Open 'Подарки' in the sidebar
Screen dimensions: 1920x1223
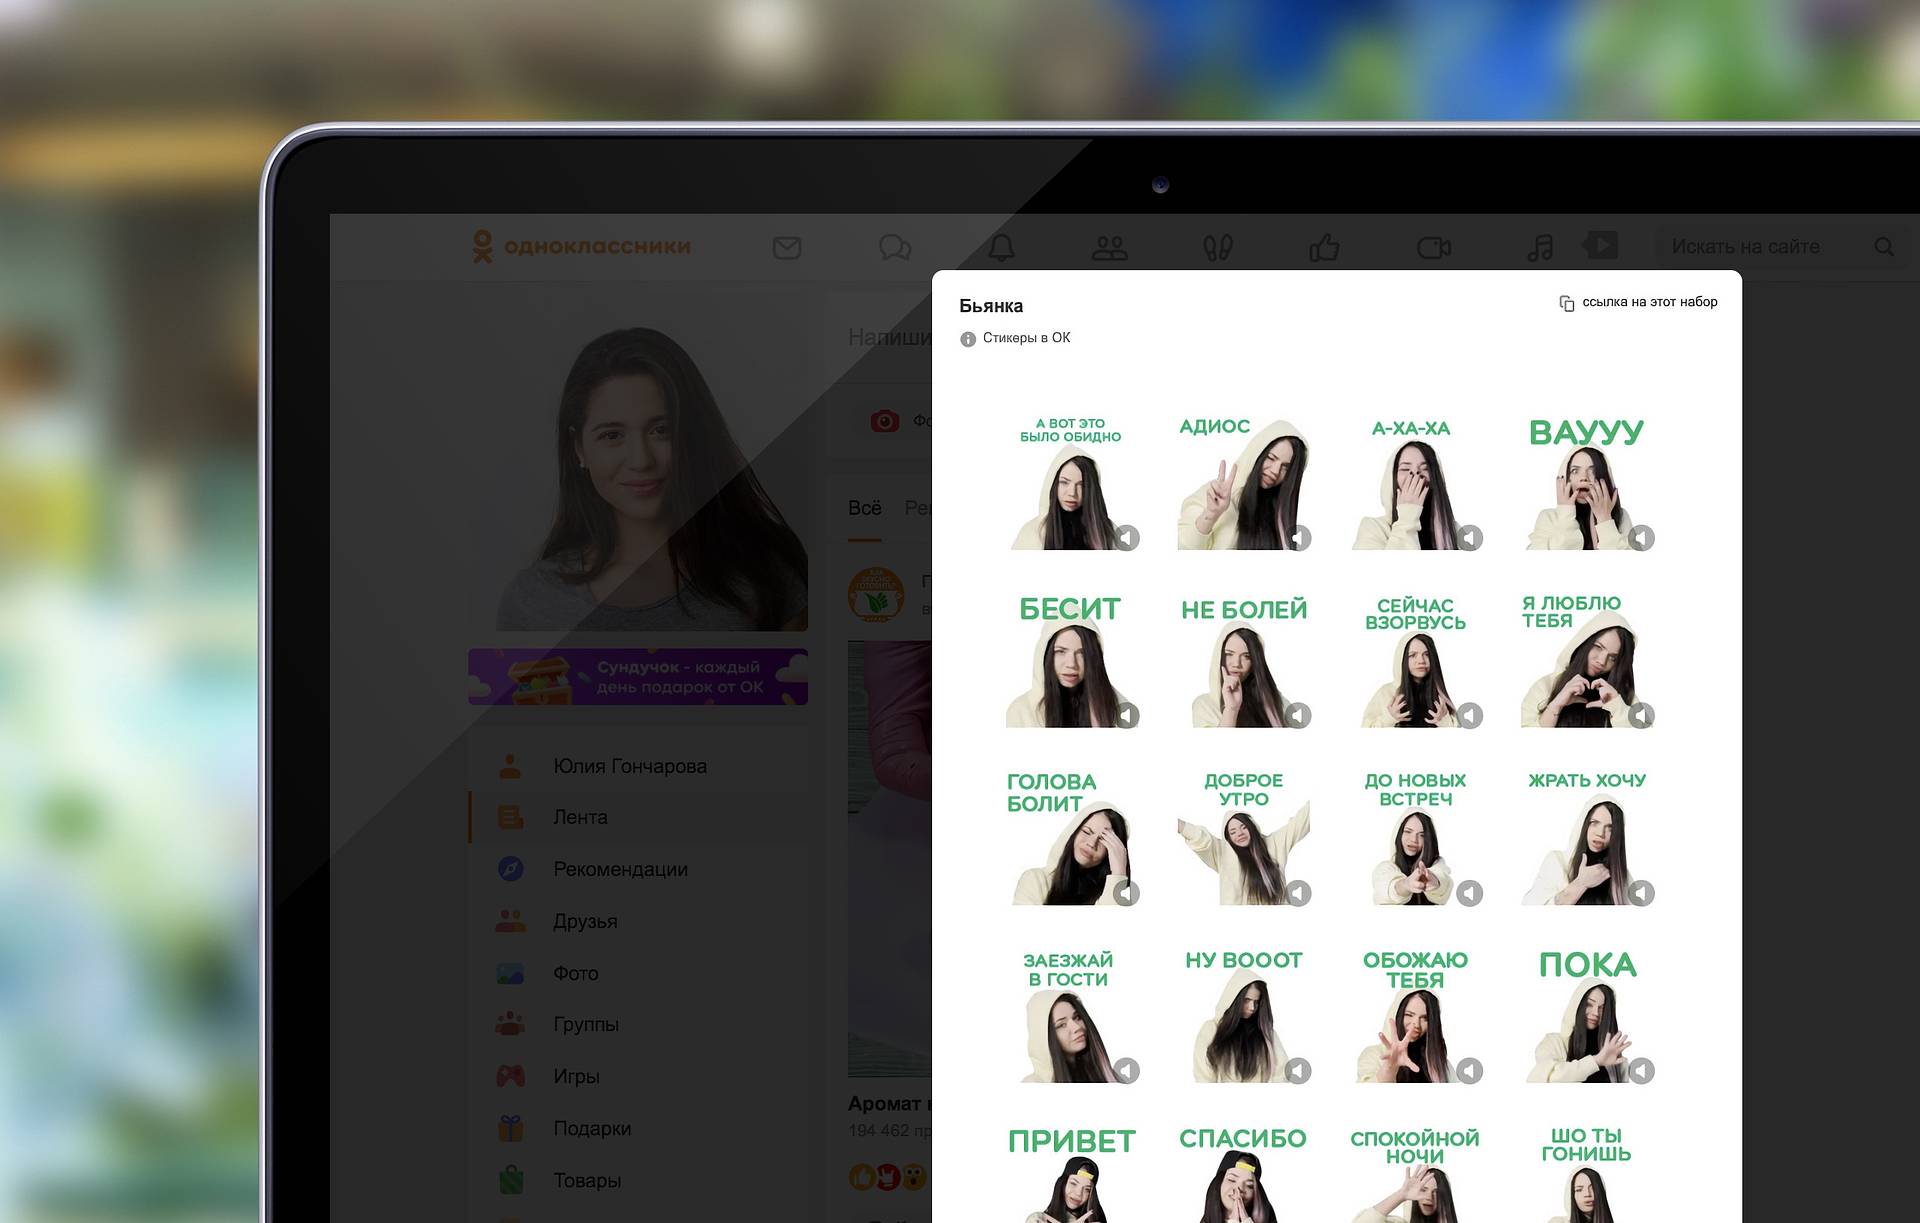point(638,1128)
